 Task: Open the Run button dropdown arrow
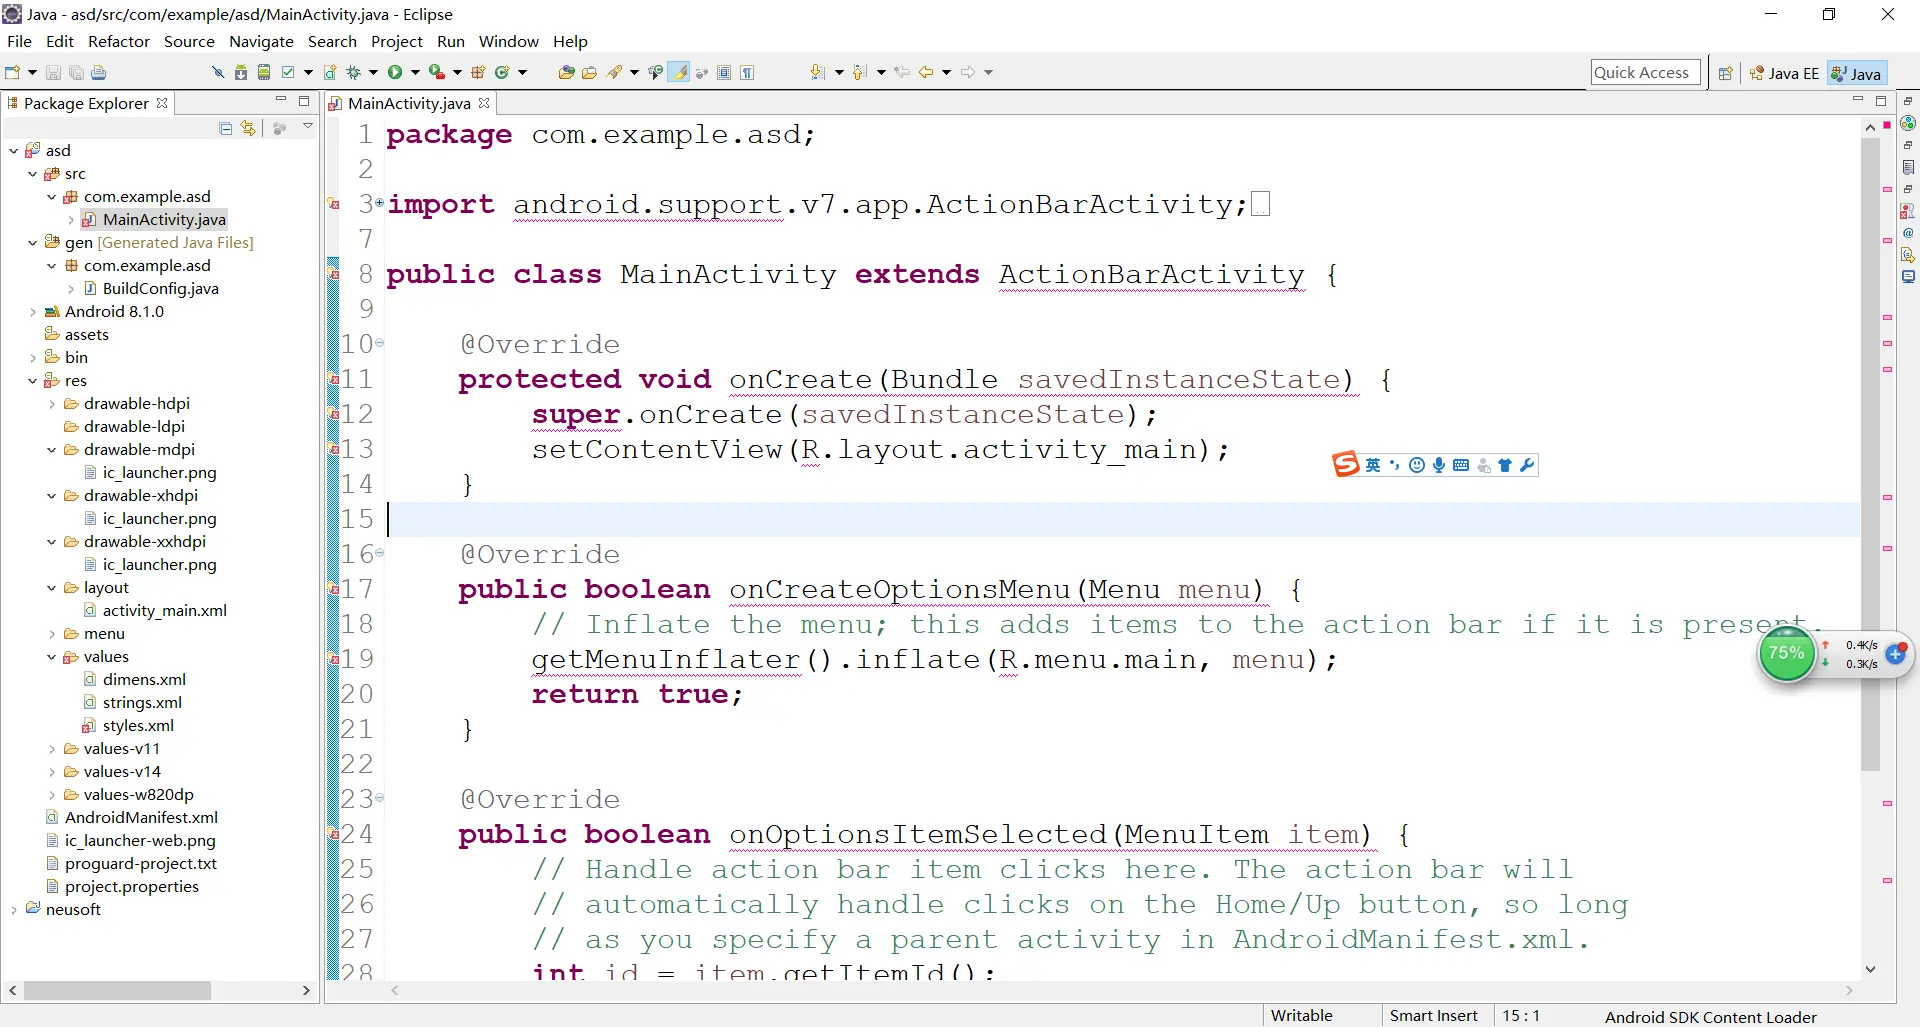coord(416,72)
